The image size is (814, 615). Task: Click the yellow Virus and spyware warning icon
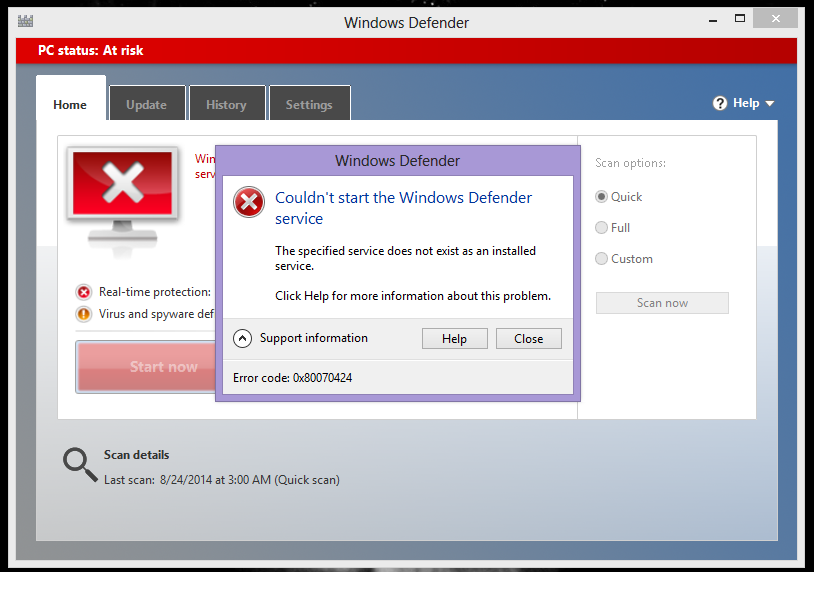point(83,313)
